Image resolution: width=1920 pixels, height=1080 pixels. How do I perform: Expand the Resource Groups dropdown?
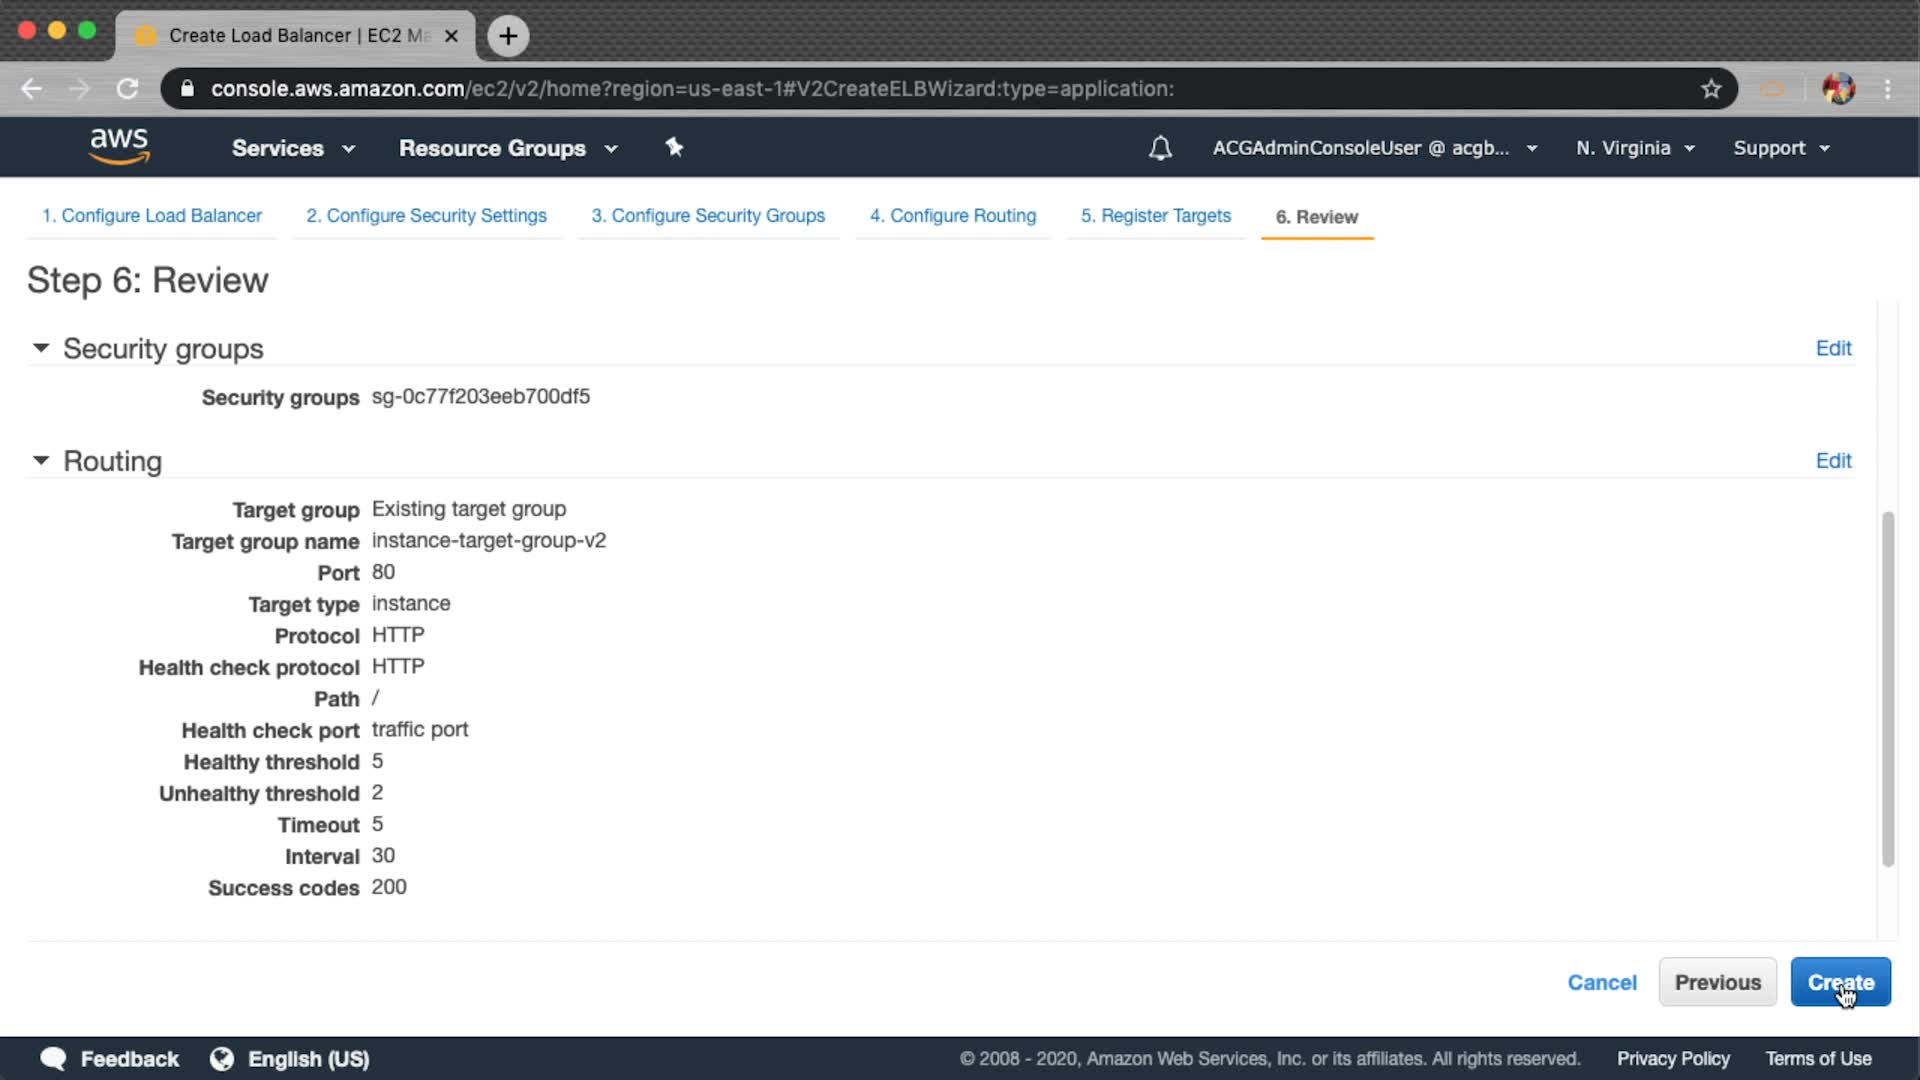pyautogui.click(x=508, y=148)
